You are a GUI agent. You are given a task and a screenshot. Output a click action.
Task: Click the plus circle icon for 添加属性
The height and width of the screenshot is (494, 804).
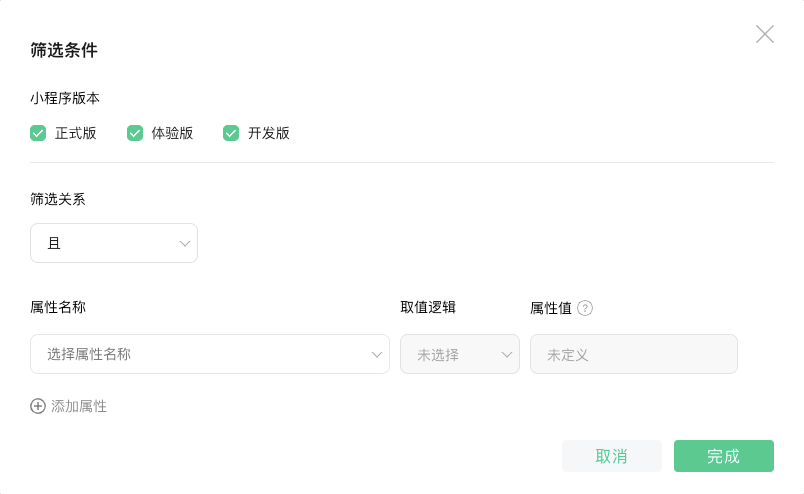38,406
